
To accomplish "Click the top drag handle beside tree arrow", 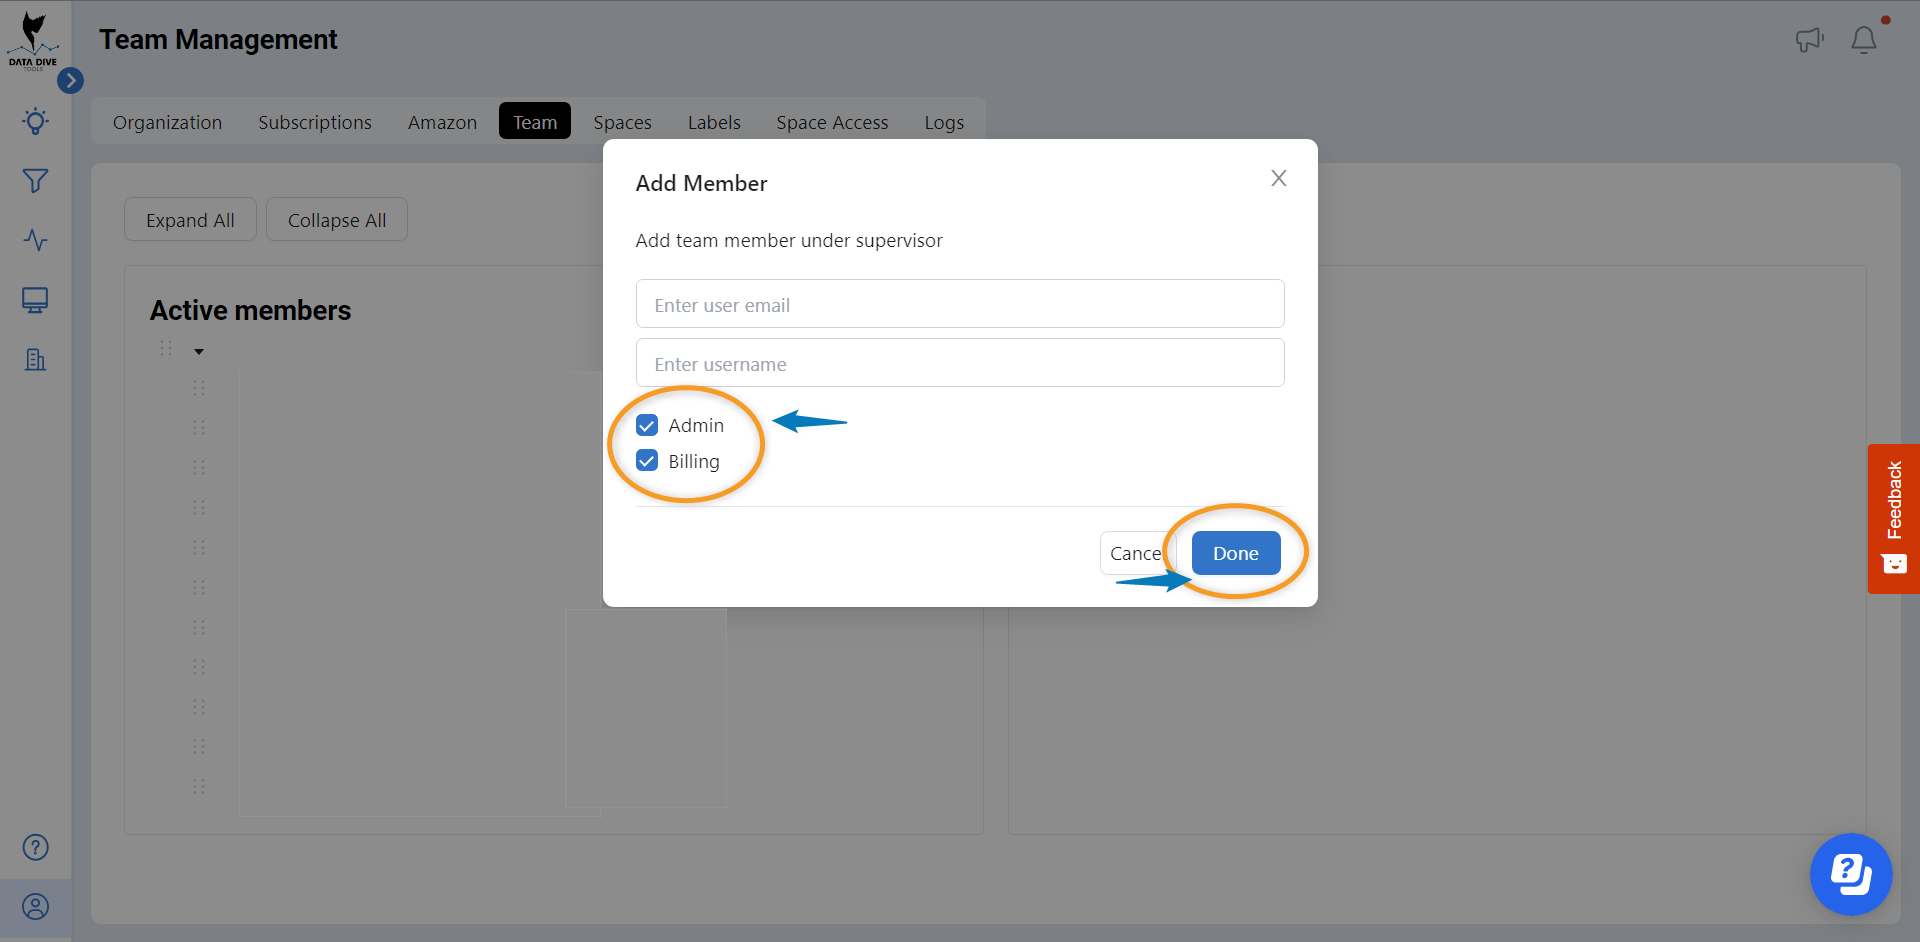I will tap(166, 348).
